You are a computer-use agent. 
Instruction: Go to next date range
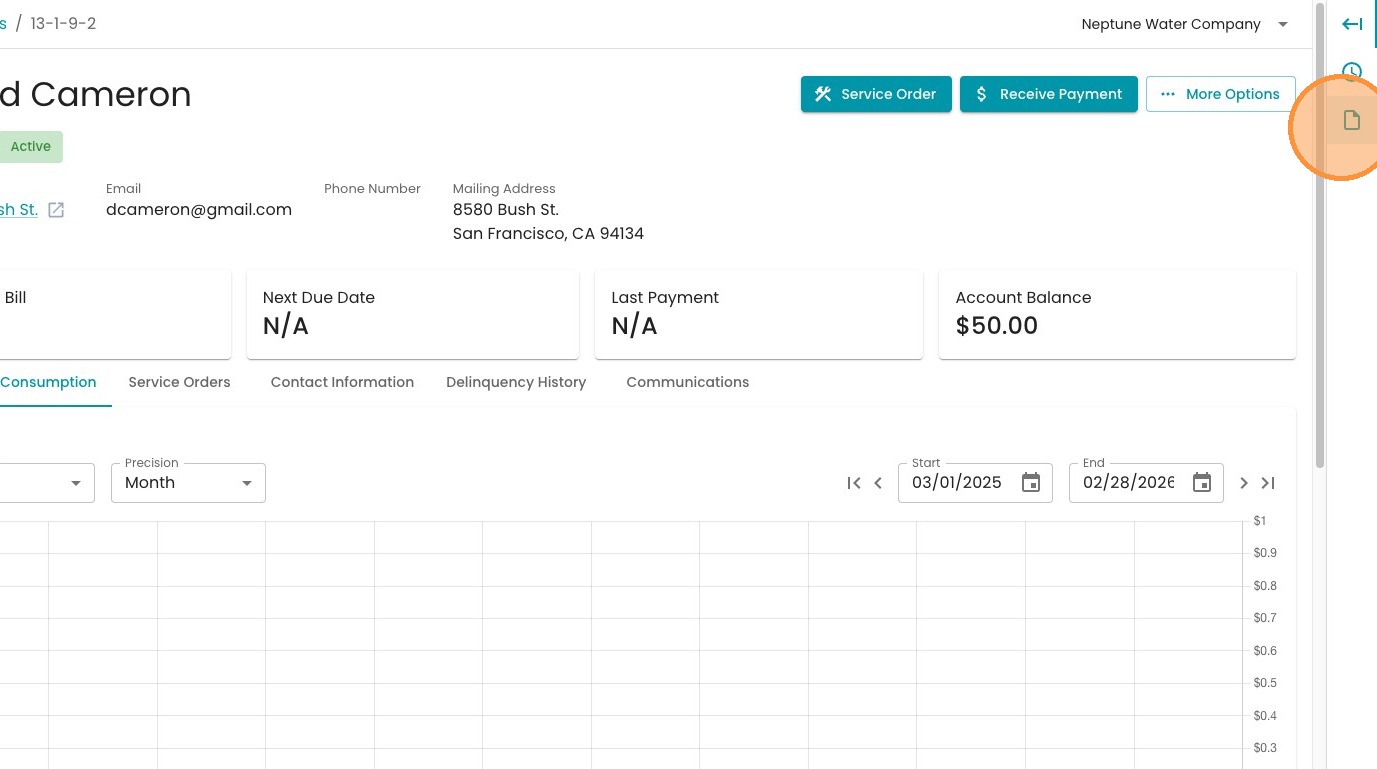tap(1244, 483)
